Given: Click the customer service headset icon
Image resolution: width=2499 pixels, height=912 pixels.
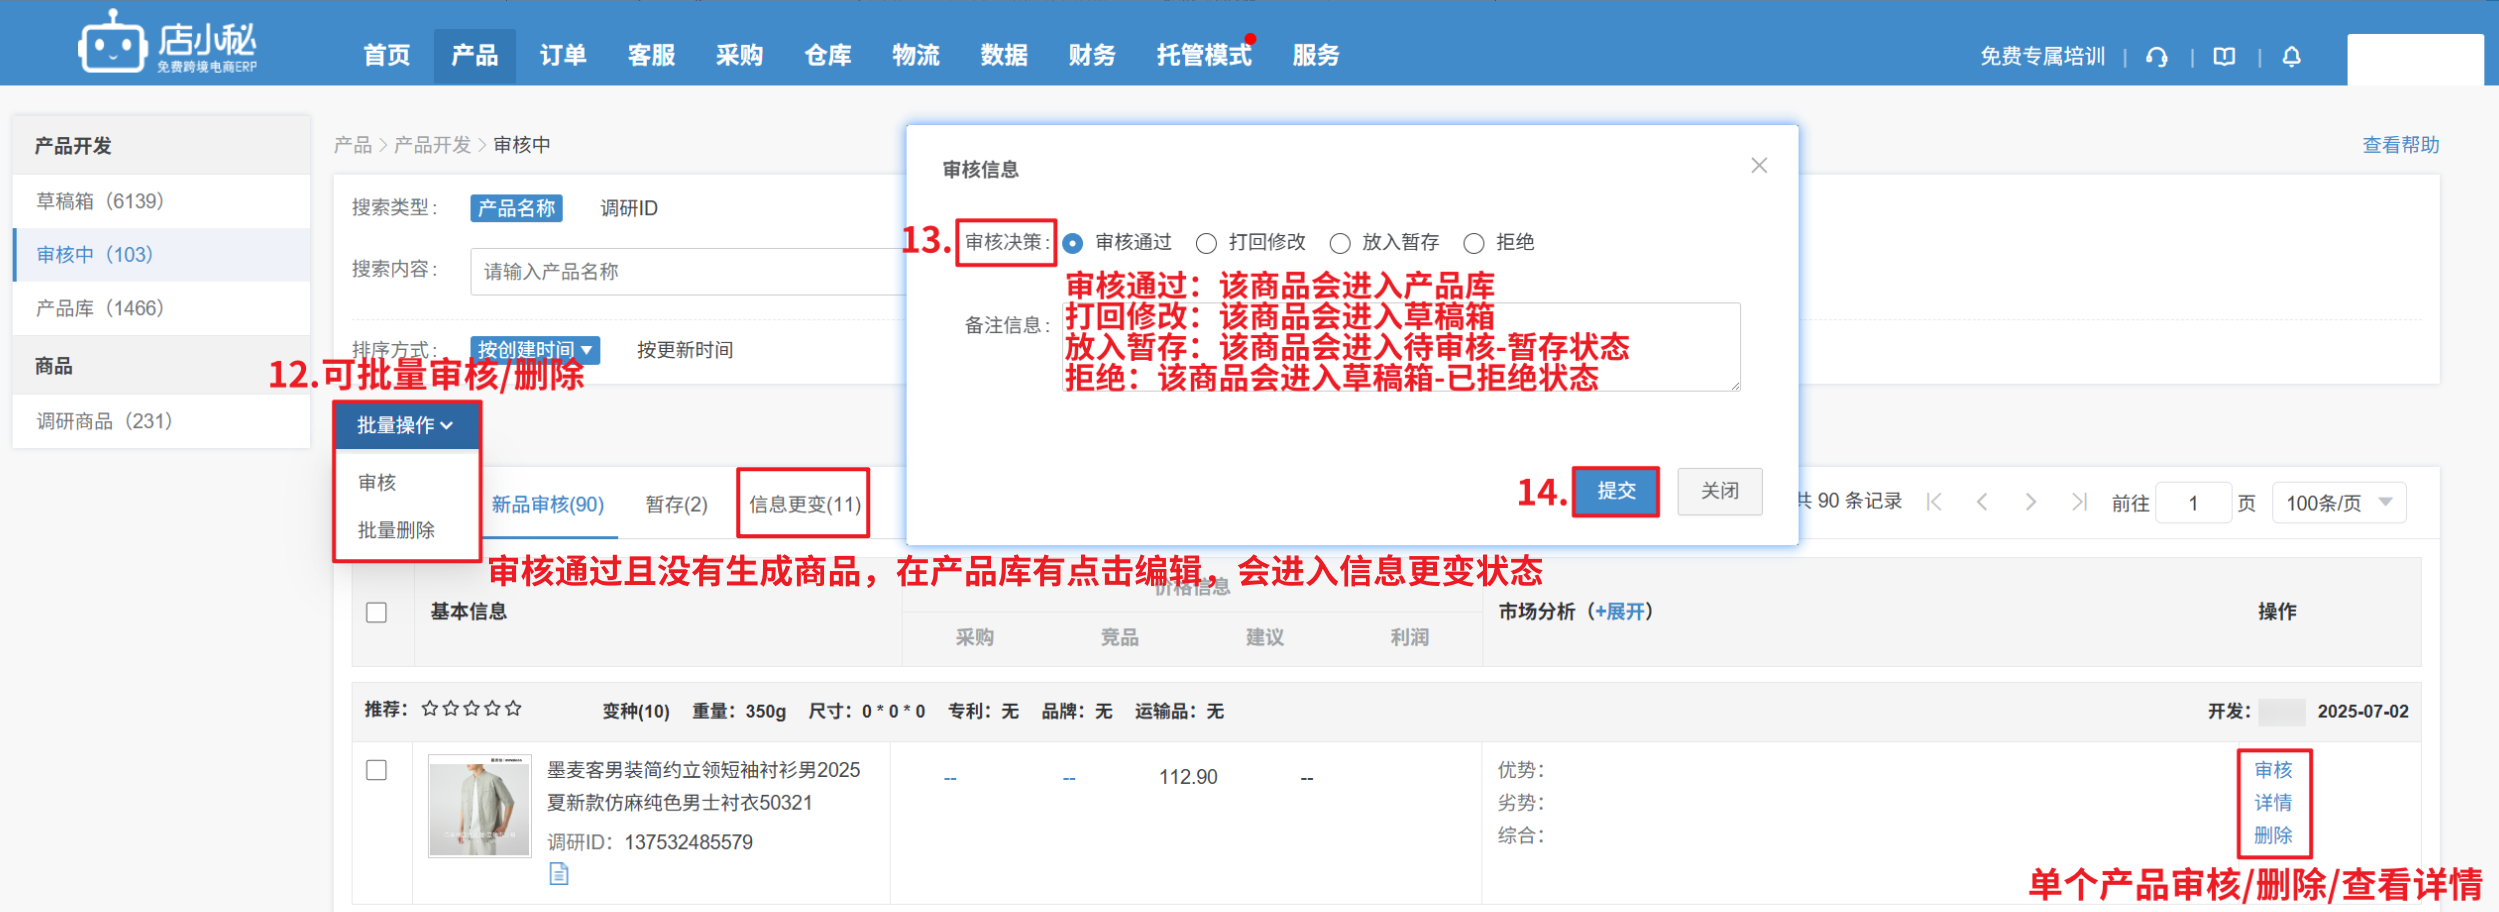Looking at the screenshot, I should click(2157, 57).
